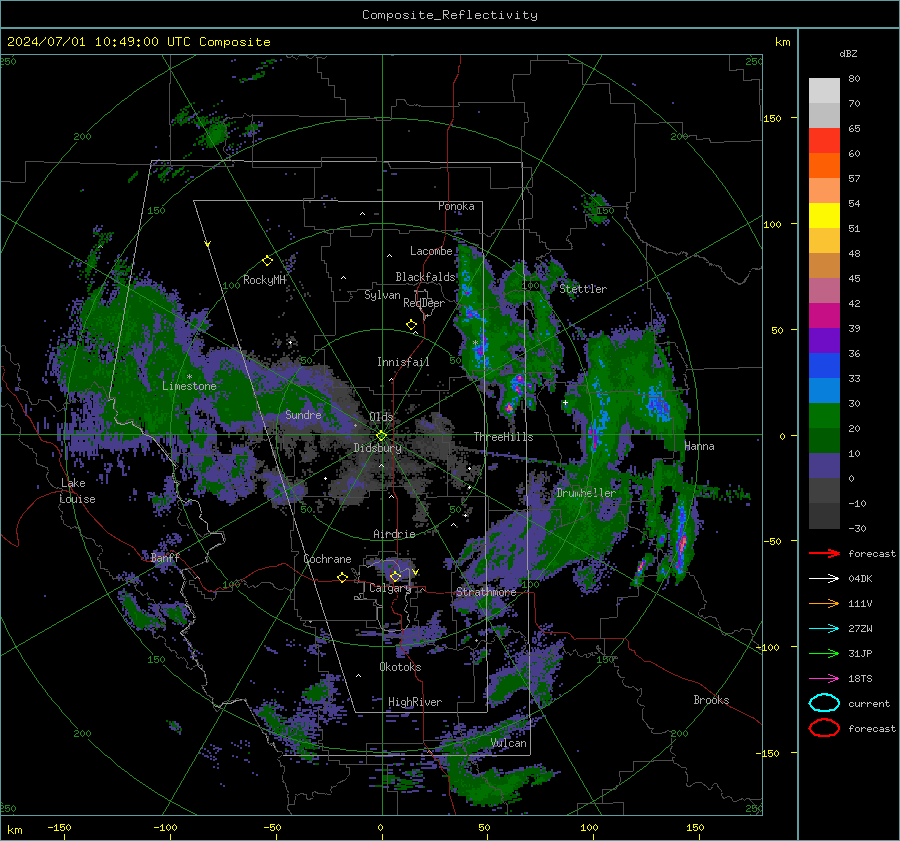The height and width of the screenshot is (841, 900).
Task: Click the slate-blue swatch between 10 and 0
Action: (x=824, y=465)
